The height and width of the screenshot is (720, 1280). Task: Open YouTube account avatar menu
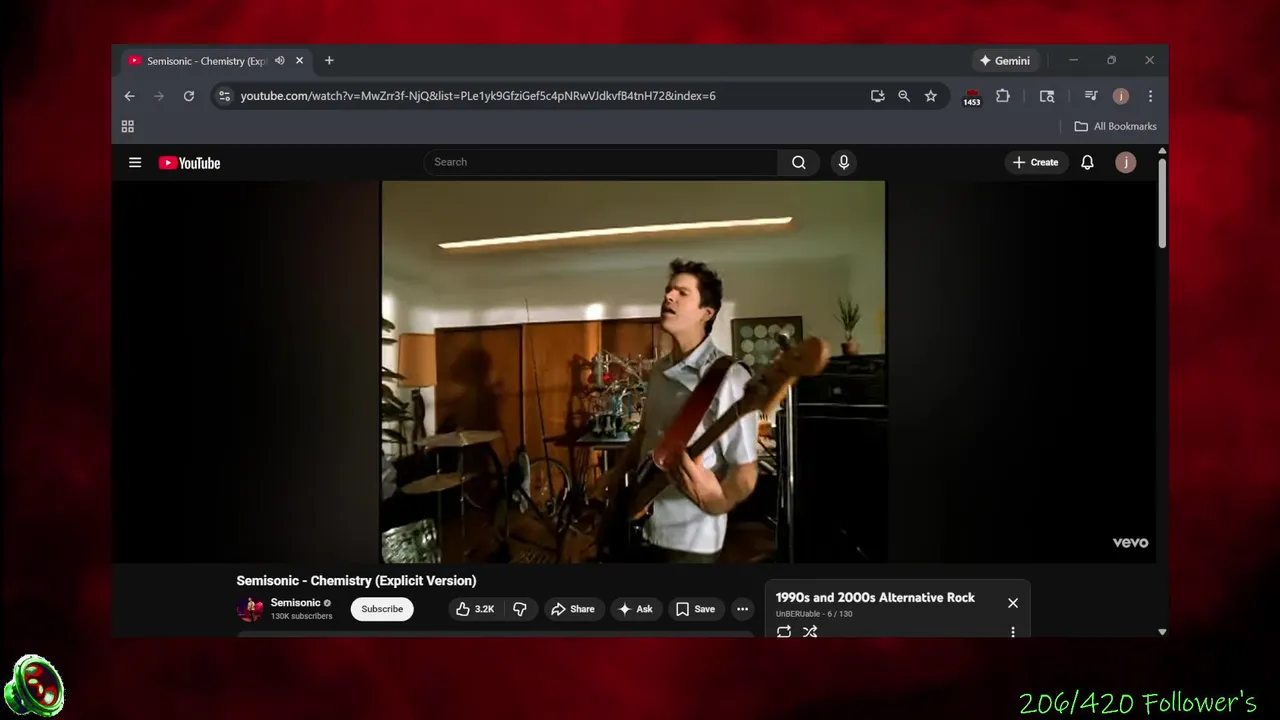tap(1126, 162)
